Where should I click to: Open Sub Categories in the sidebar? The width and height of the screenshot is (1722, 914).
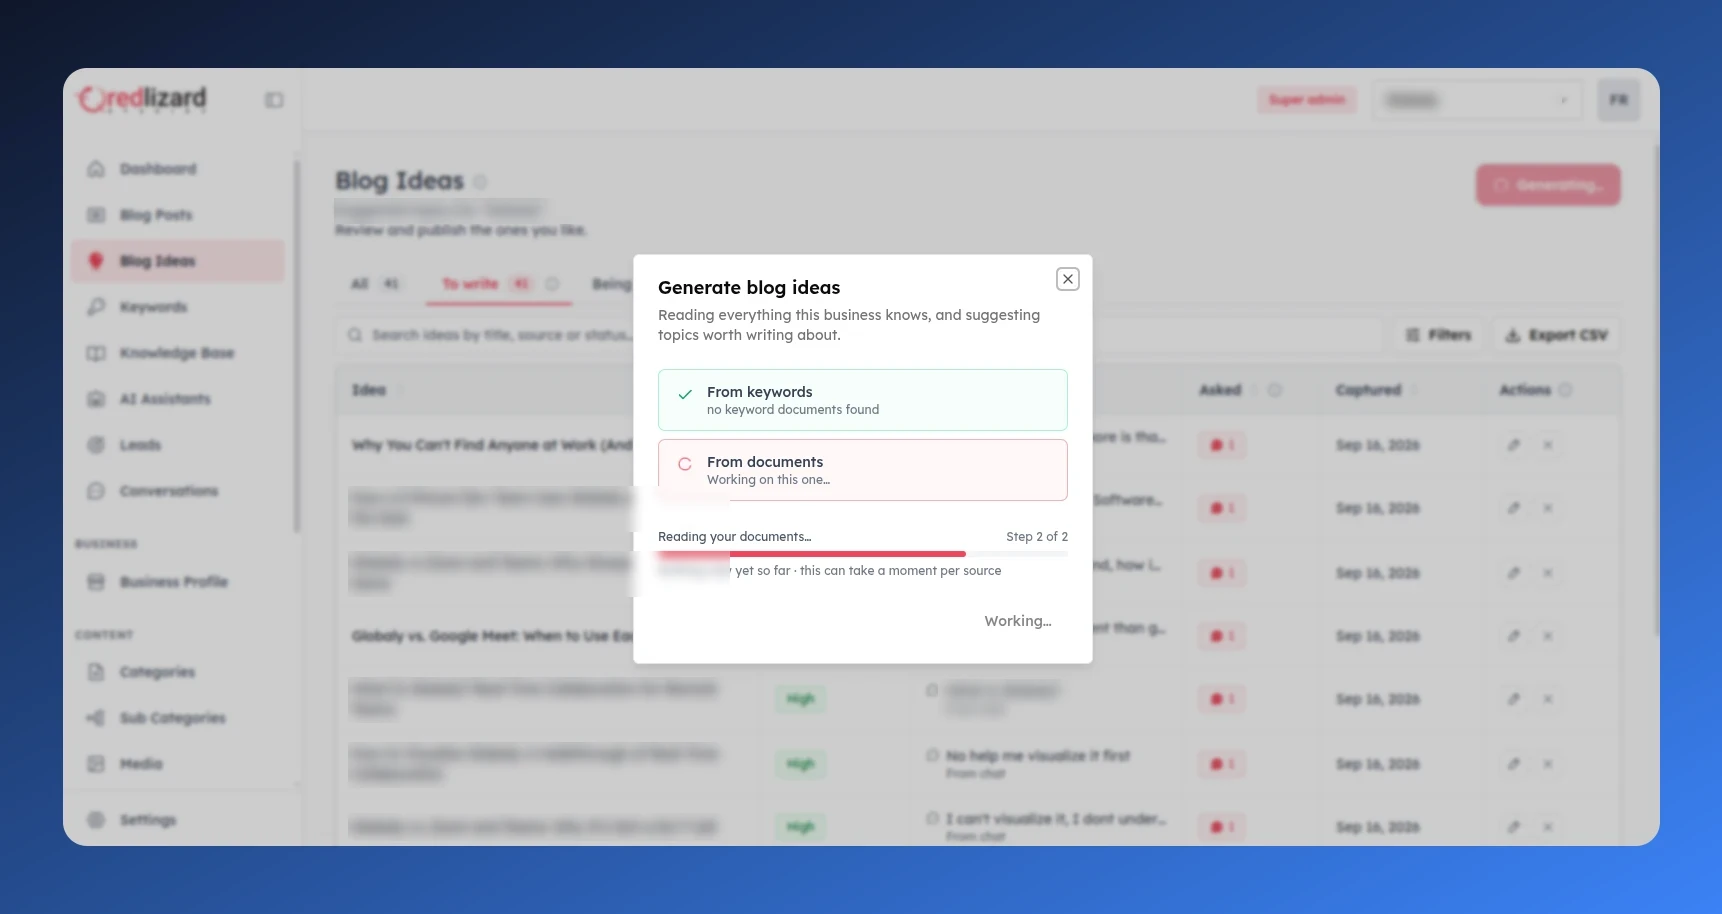click(x=178, y=718)
